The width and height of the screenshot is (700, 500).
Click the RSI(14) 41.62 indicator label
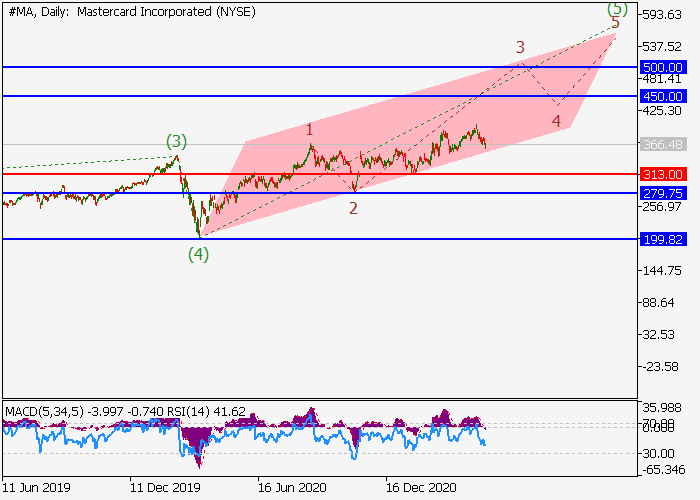206,411
